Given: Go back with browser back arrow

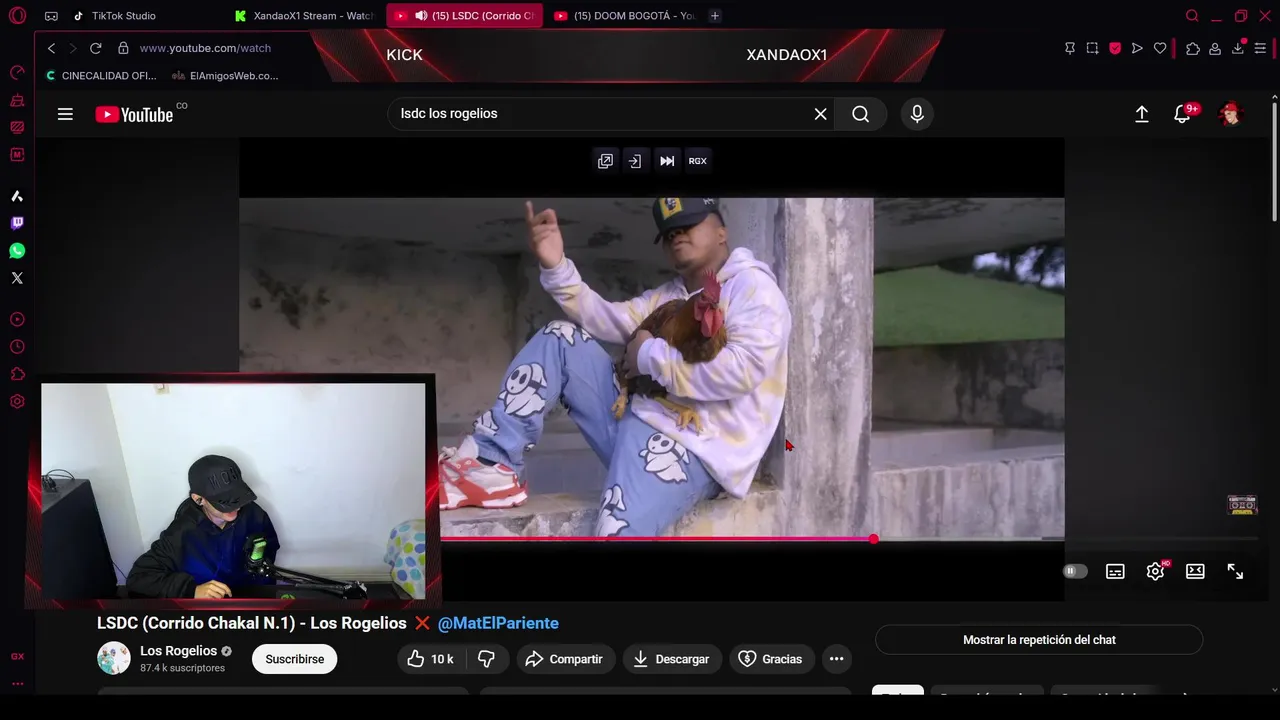Looking at the screenshot, I should (51, 48).
